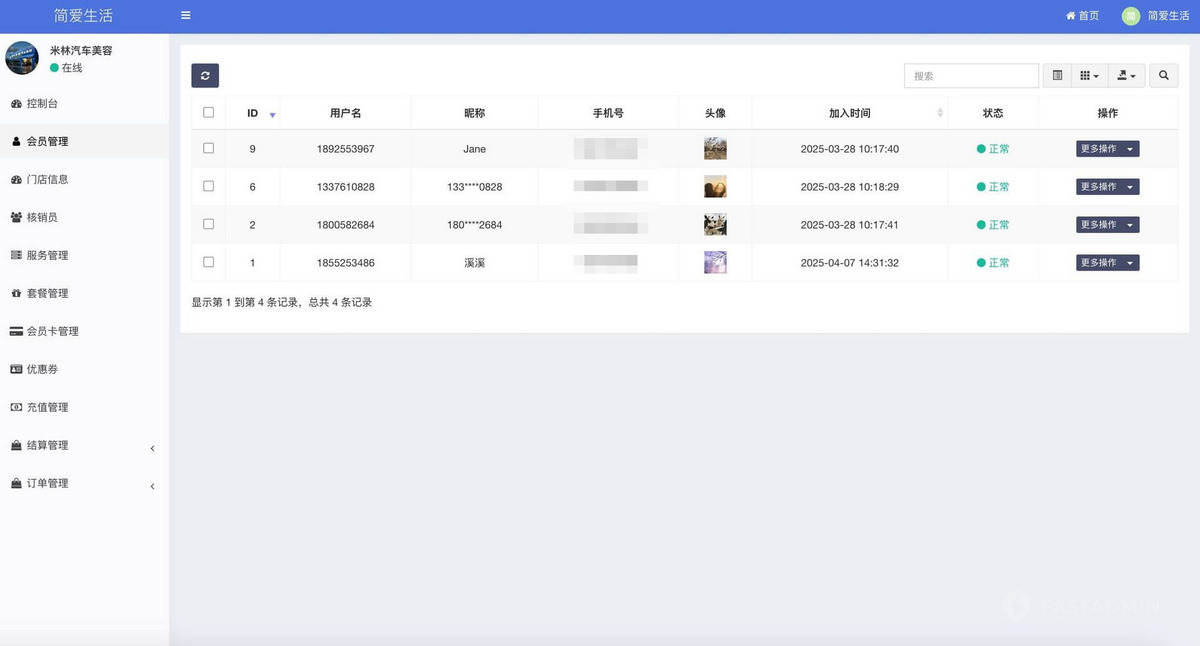Screen dimensions: 1200x646
Task: Go to 首页 homepage link
Action: pos(1081,15)
